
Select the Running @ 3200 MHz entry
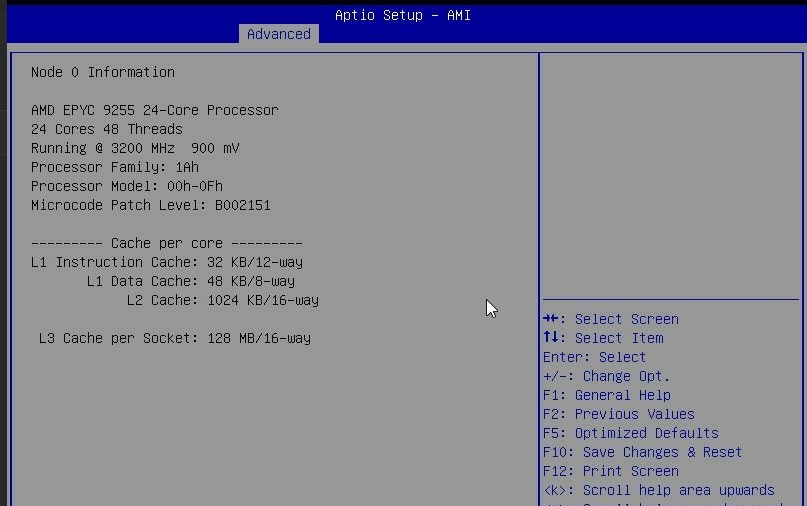(x=135, y=148)
